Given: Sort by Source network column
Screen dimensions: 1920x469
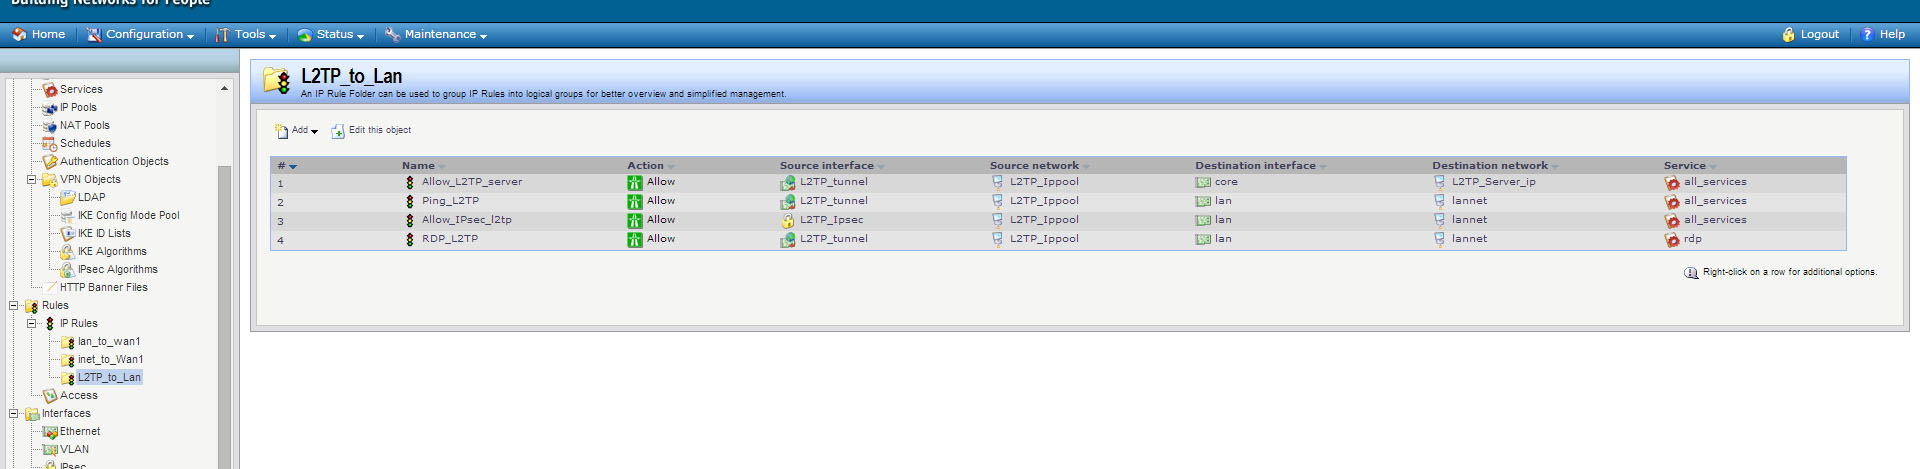Looking at the screenshot, I should [1034, 166].
